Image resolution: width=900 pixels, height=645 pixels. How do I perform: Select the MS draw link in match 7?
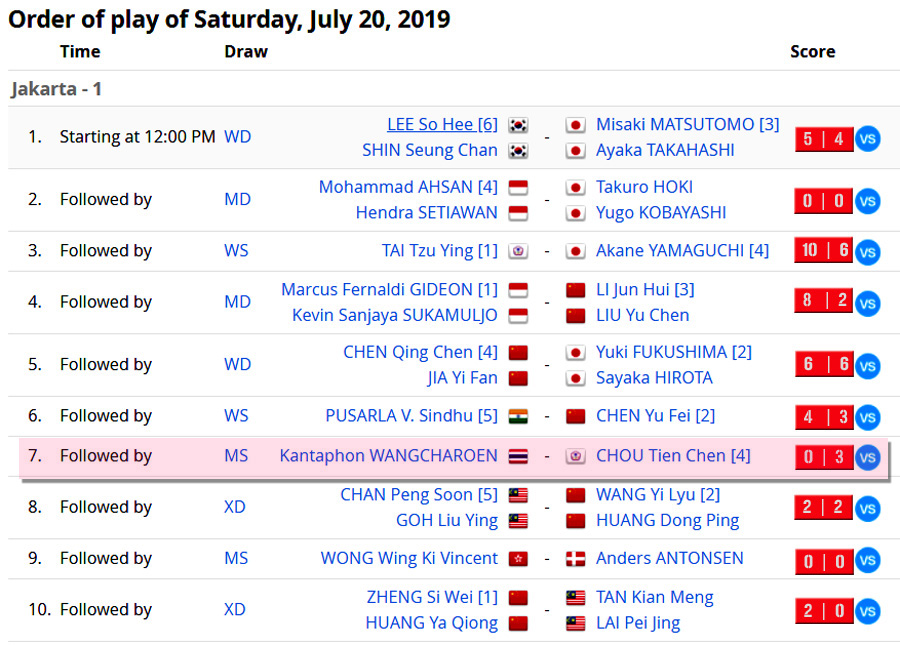pos(236,456)
